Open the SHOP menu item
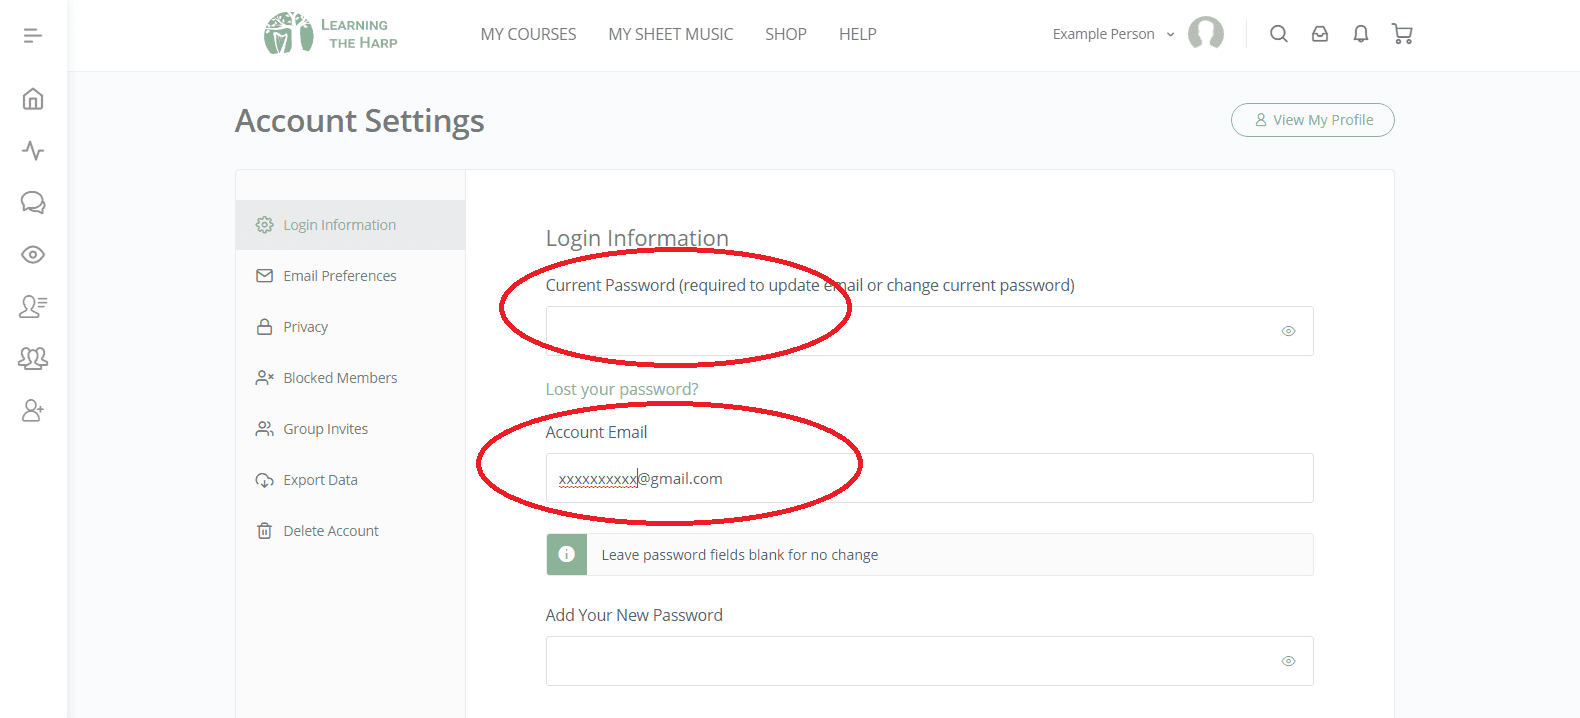Viewport: 1580px width, 718px height. 786,34
